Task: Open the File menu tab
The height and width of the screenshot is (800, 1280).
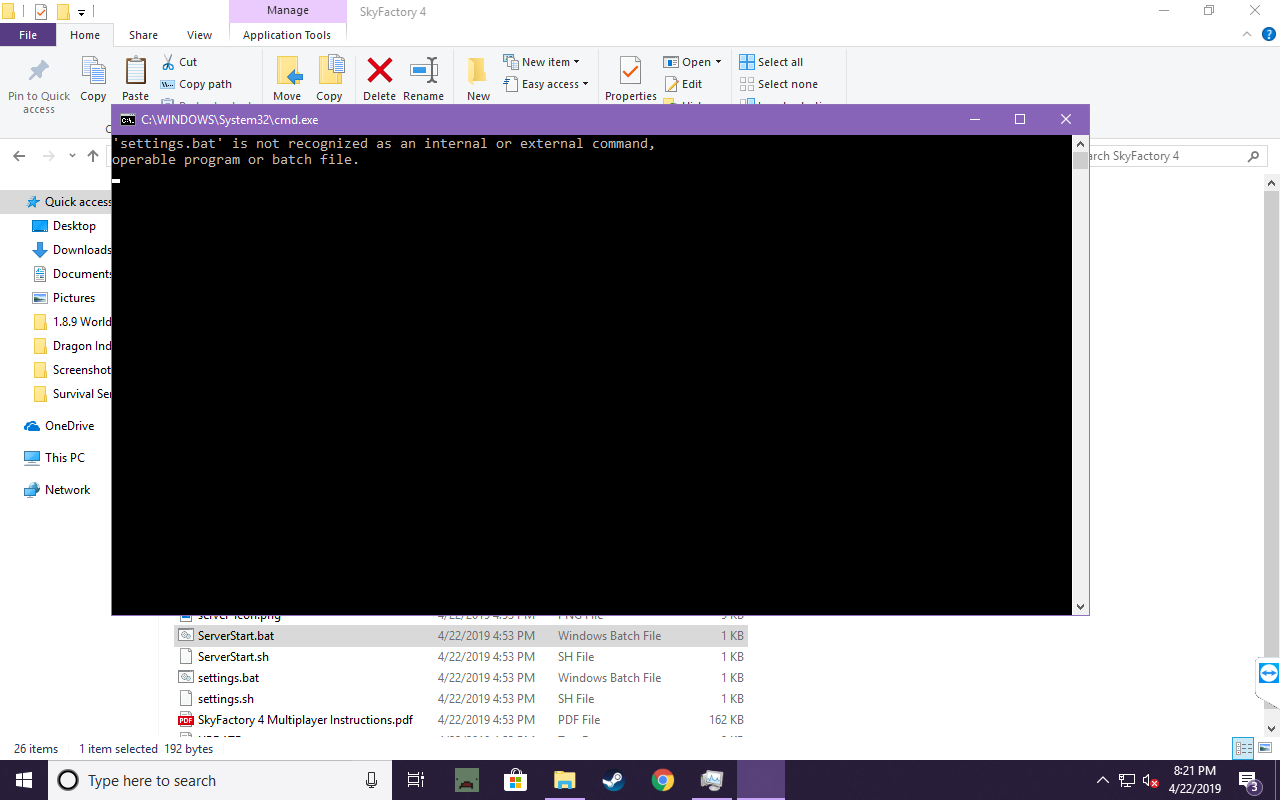Action: [x=28, y=35]
